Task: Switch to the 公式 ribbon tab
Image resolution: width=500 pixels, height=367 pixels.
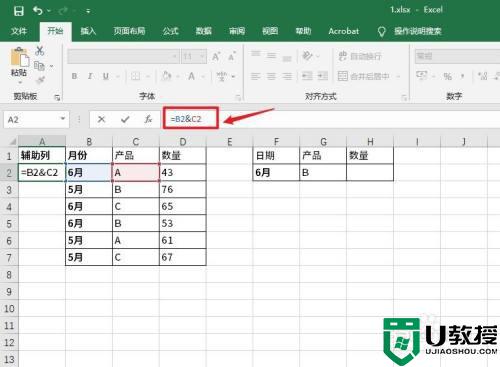Action: [171, 31]
